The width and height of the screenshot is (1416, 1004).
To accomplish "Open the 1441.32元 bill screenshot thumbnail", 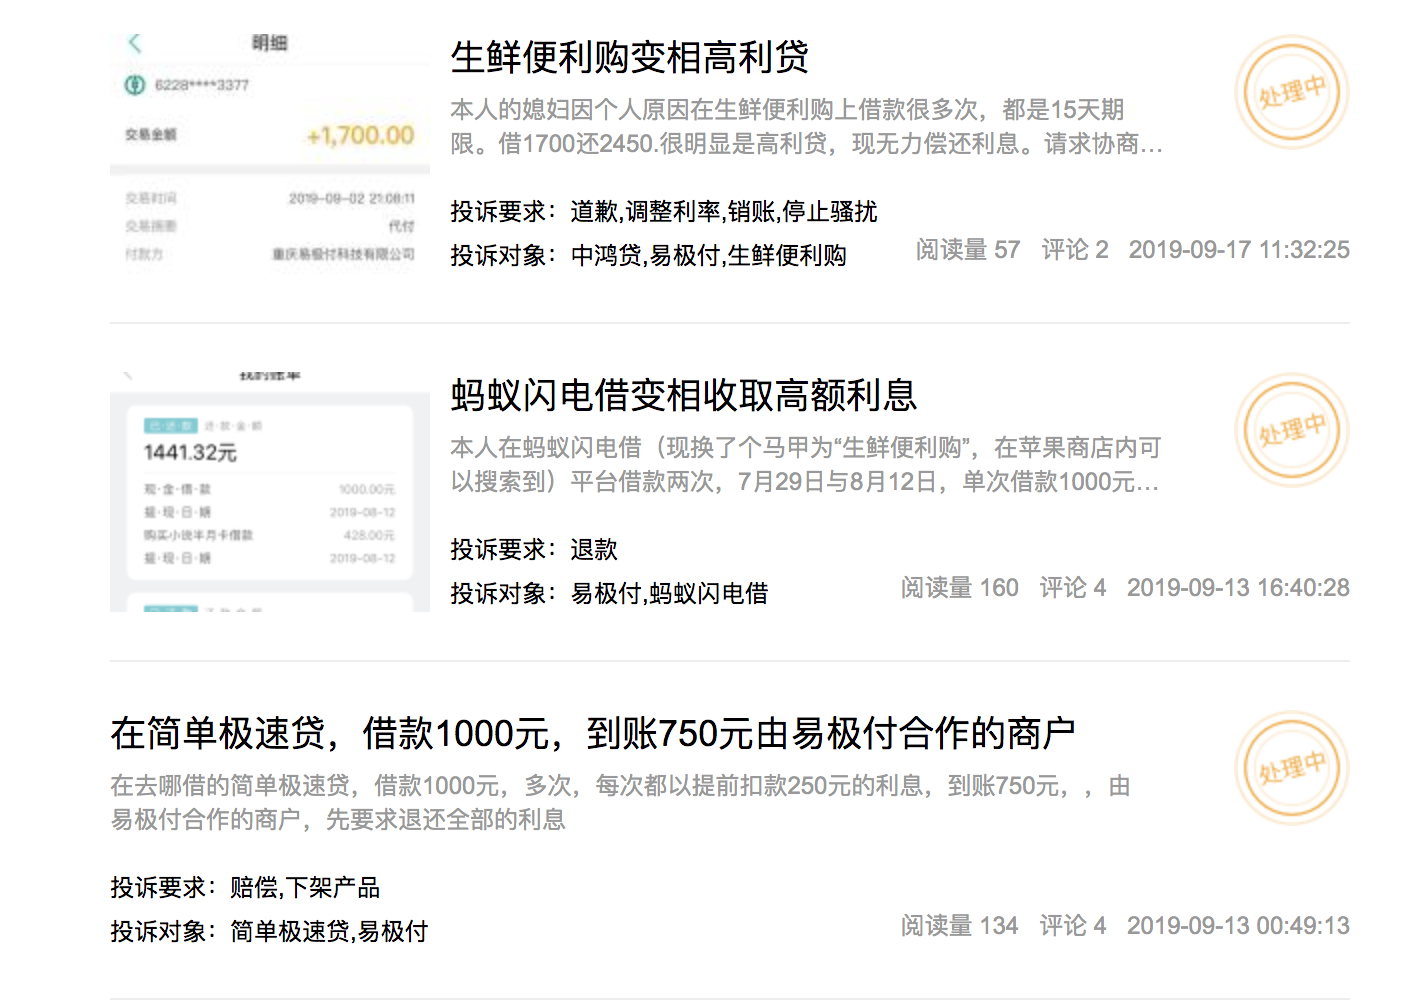I will (270, 488).
